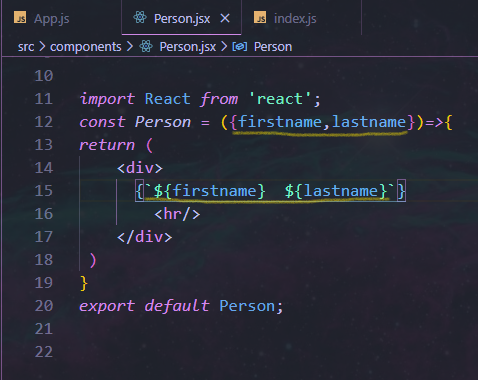
Task: Place cursor on firstname parameter in line 12
Action: [x=279, y=122]
